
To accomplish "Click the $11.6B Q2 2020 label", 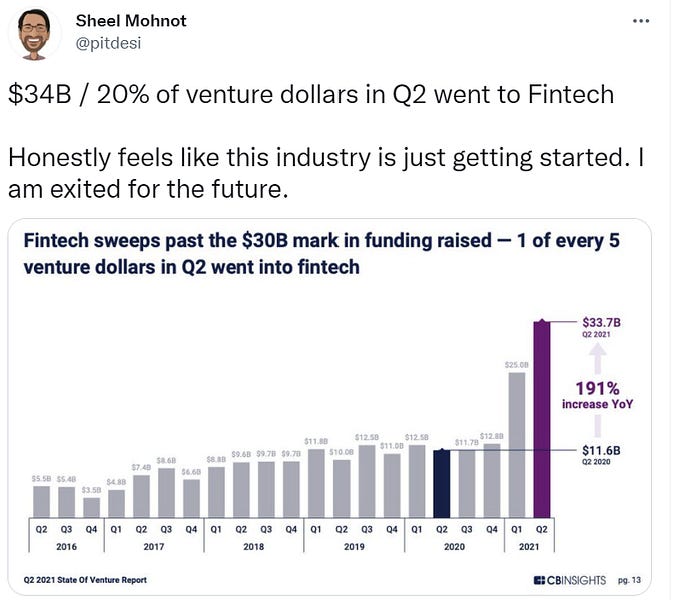I will pyautogui.click(x=601, y=455).
